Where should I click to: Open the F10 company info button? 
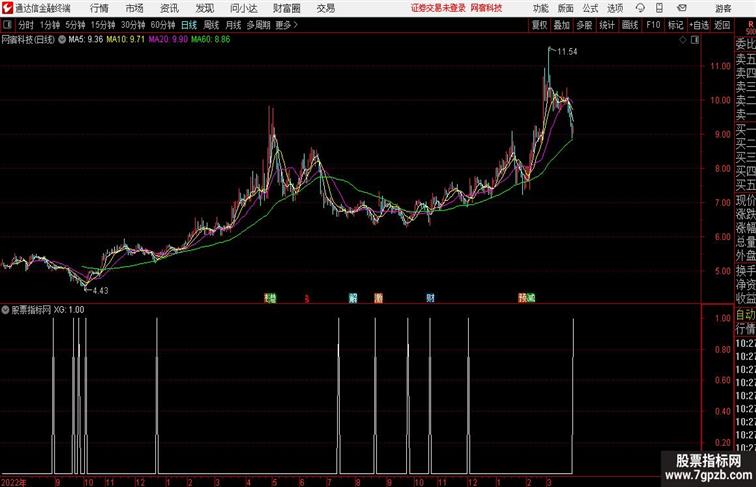653,25
